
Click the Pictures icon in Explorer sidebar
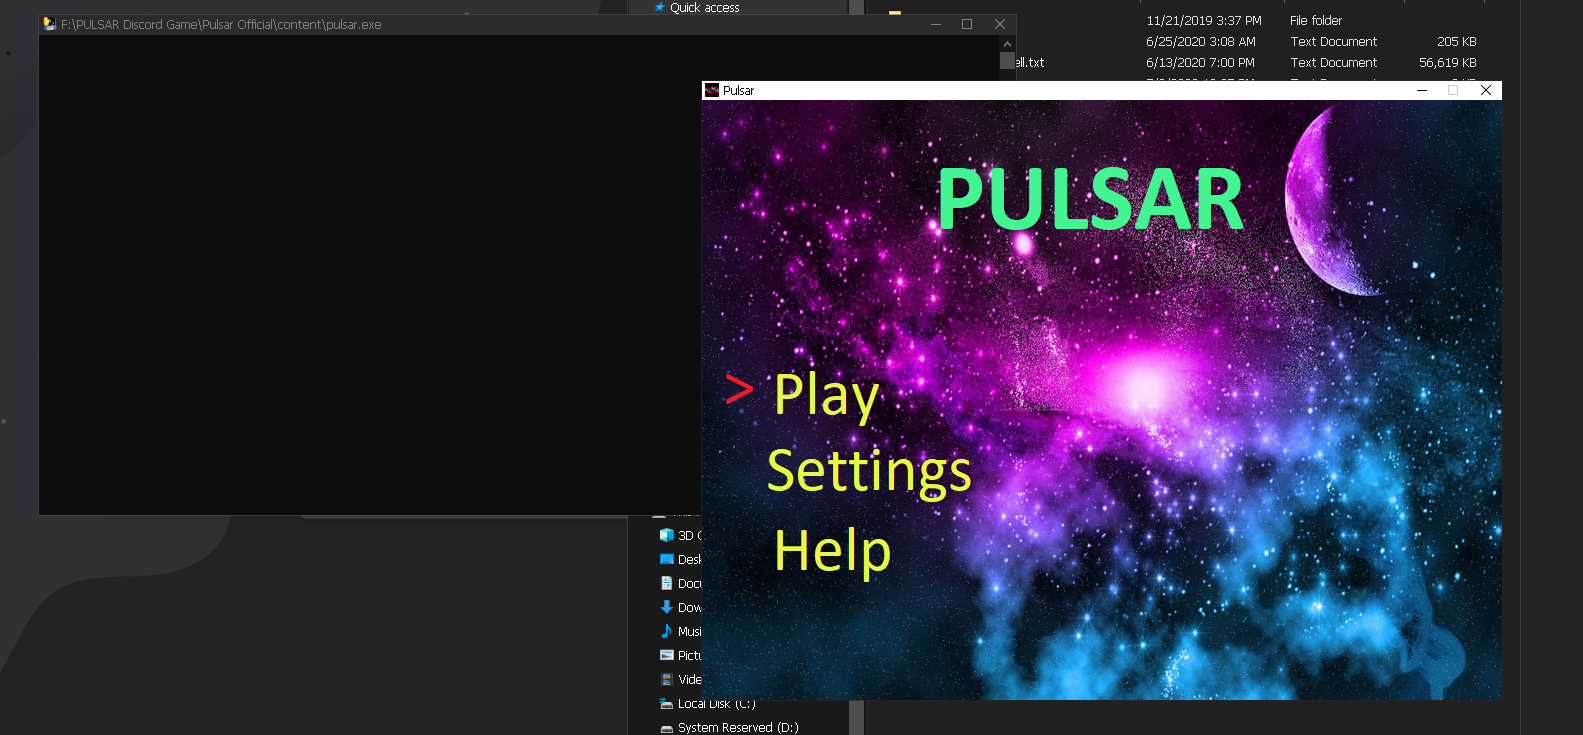tap(666, 655)
